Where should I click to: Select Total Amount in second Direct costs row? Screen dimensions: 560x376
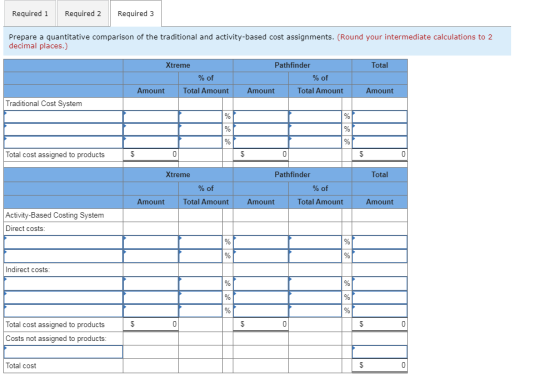[380, 256]
